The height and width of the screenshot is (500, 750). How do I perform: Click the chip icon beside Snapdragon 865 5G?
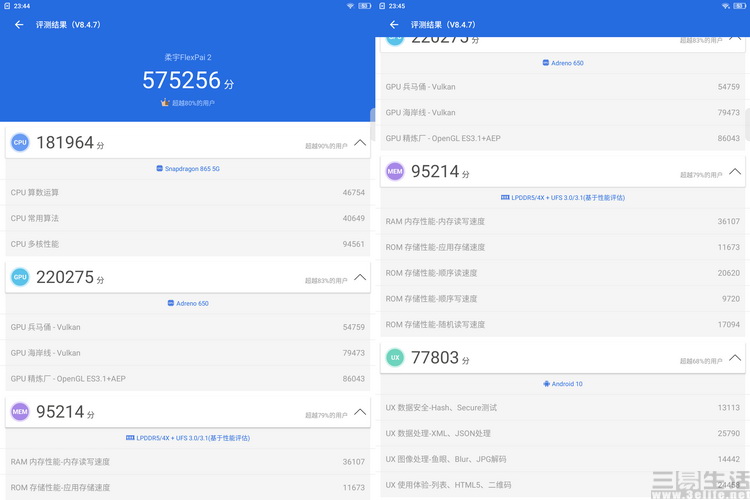pyautogui.click(x=159, y=168)
